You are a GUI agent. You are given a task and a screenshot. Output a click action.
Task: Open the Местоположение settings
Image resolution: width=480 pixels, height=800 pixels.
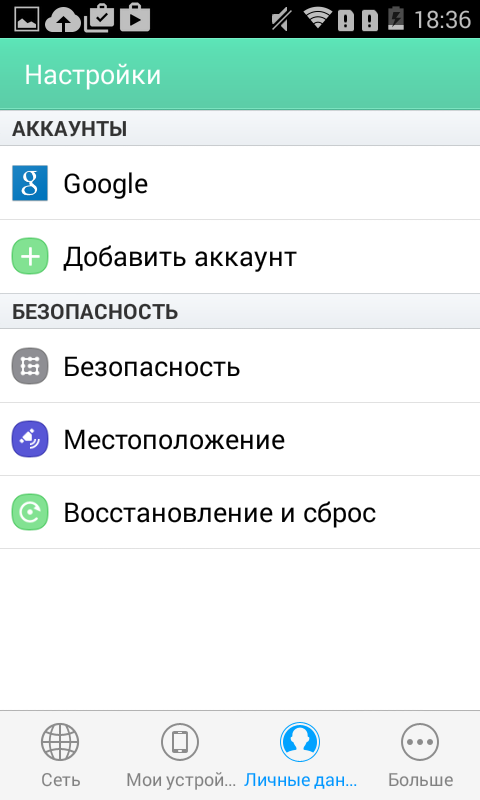pos(240,439)
